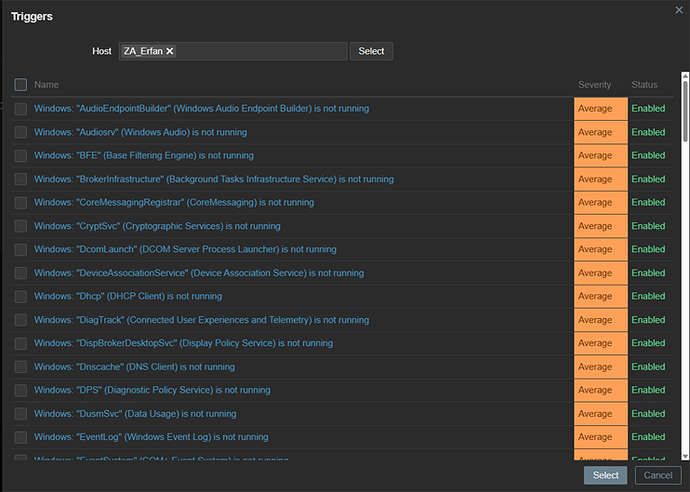Check the DispBrokerDesktopSvc trigger checkbox
The height and width of the screenshot is (492, 690).
coord(21,343)
